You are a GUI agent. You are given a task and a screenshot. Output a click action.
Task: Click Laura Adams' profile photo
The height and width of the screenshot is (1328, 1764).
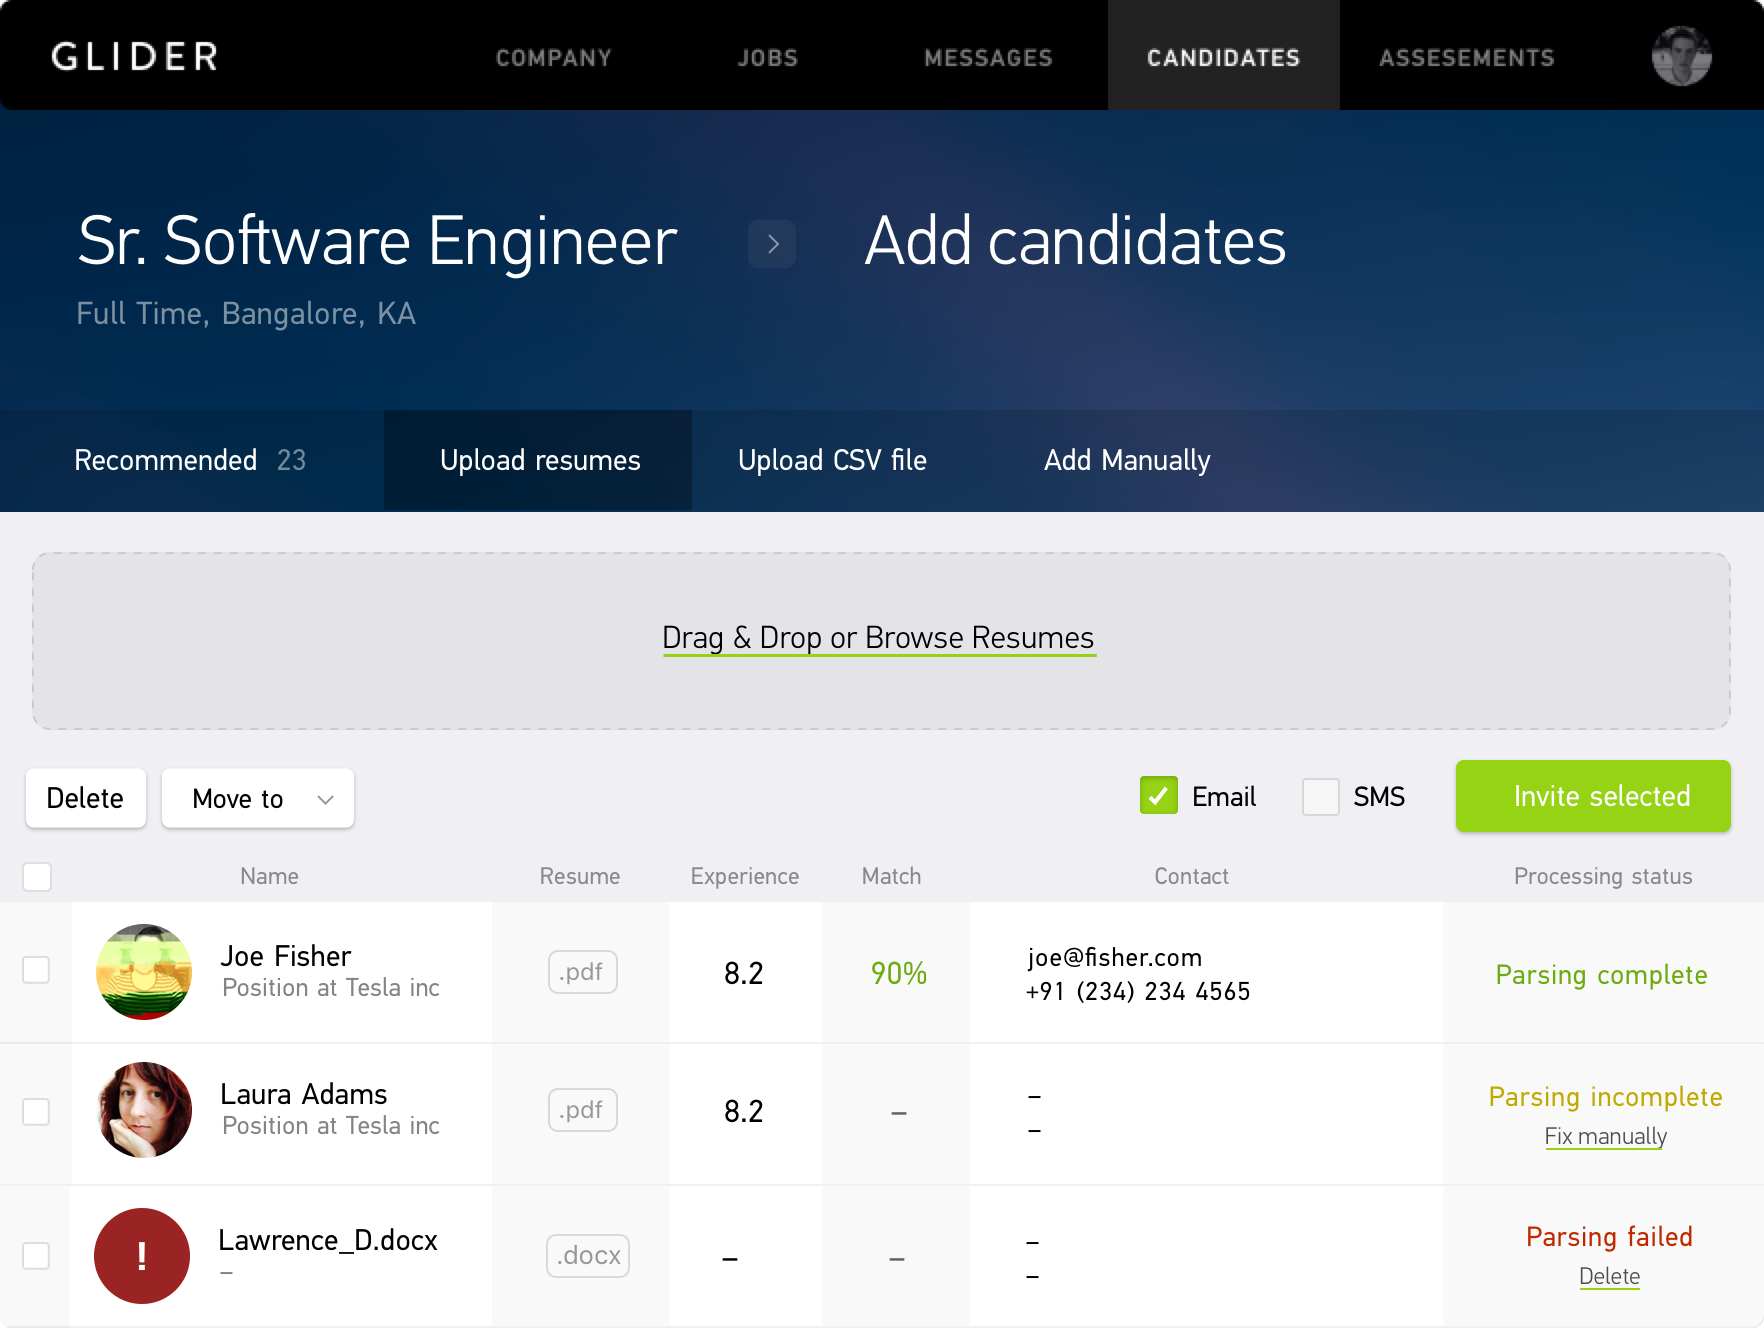143,1110
